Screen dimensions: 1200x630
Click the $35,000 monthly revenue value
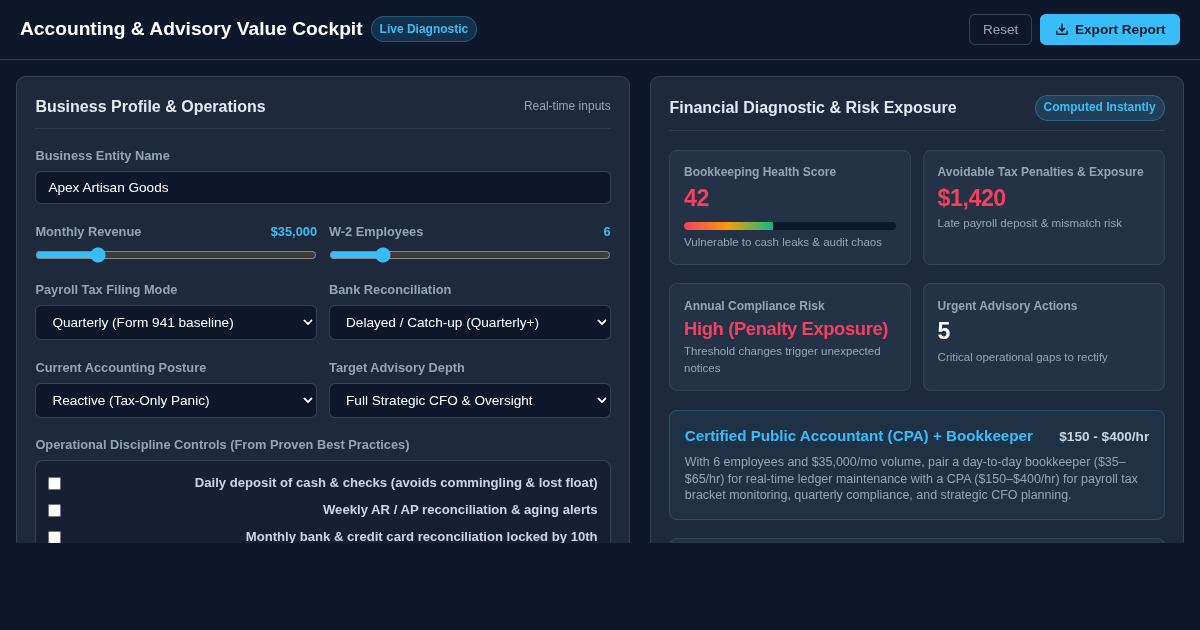click(x=293, y=231)
